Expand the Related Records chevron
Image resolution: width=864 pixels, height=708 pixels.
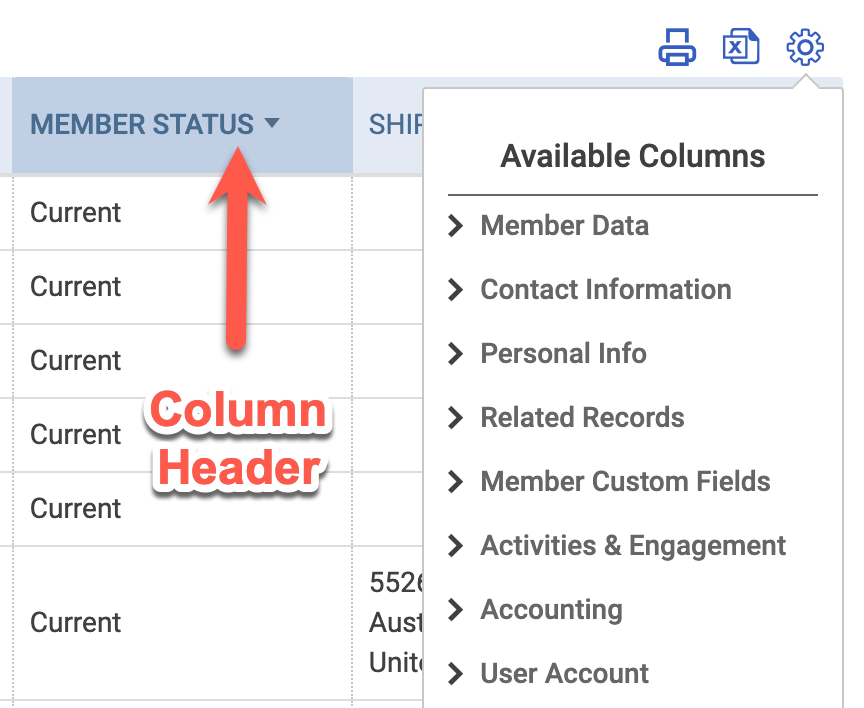(x=455, y=417)
